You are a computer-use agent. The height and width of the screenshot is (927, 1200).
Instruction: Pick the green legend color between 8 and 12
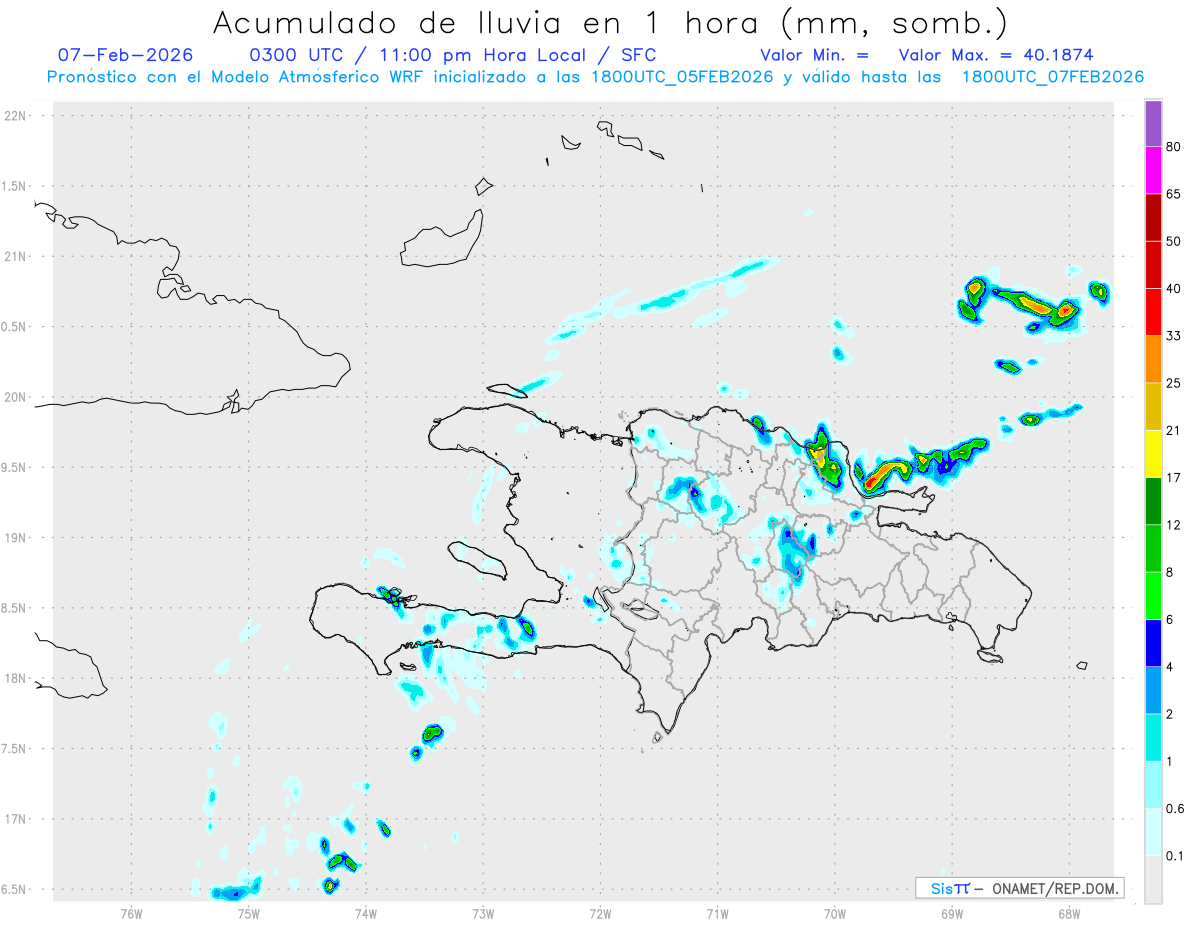(x=1153, y=548)
